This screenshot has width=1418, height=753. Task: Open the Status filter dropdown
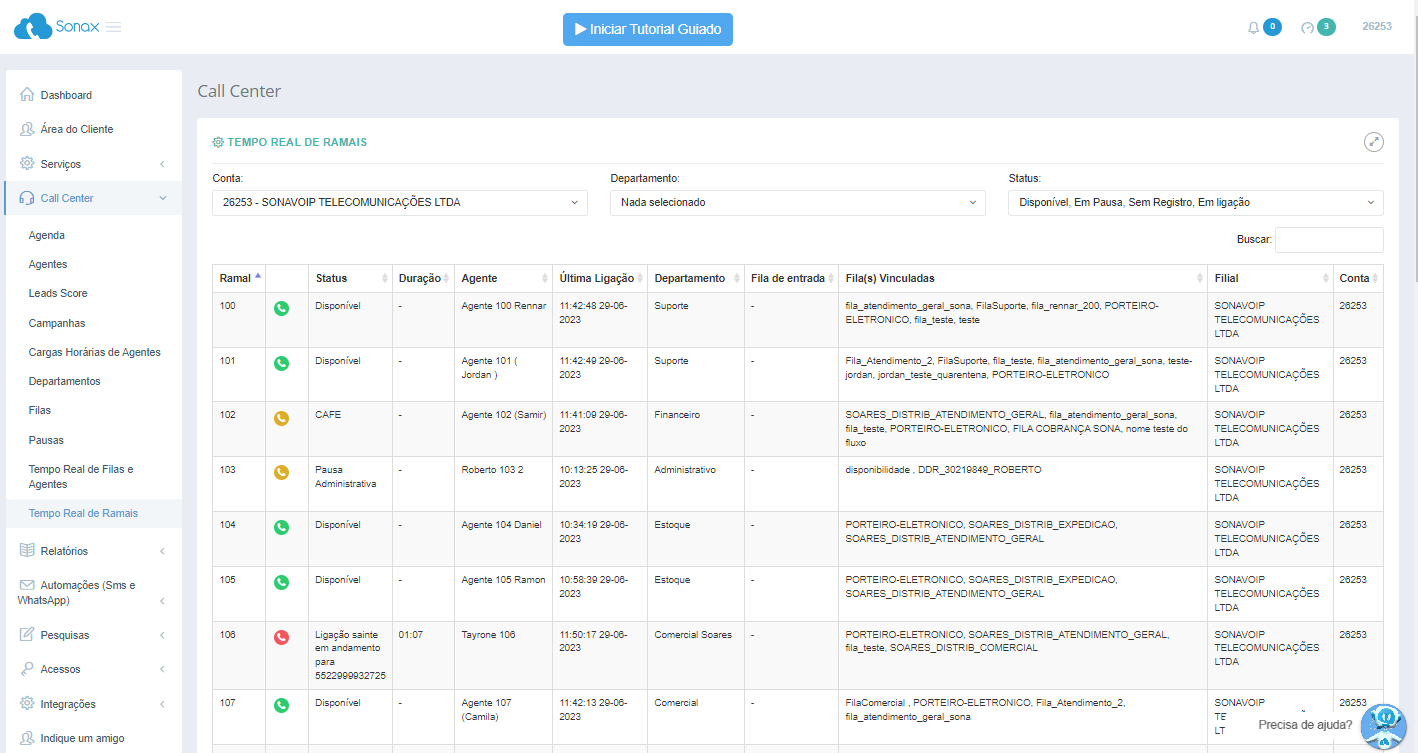click(x=1195, y=202)
